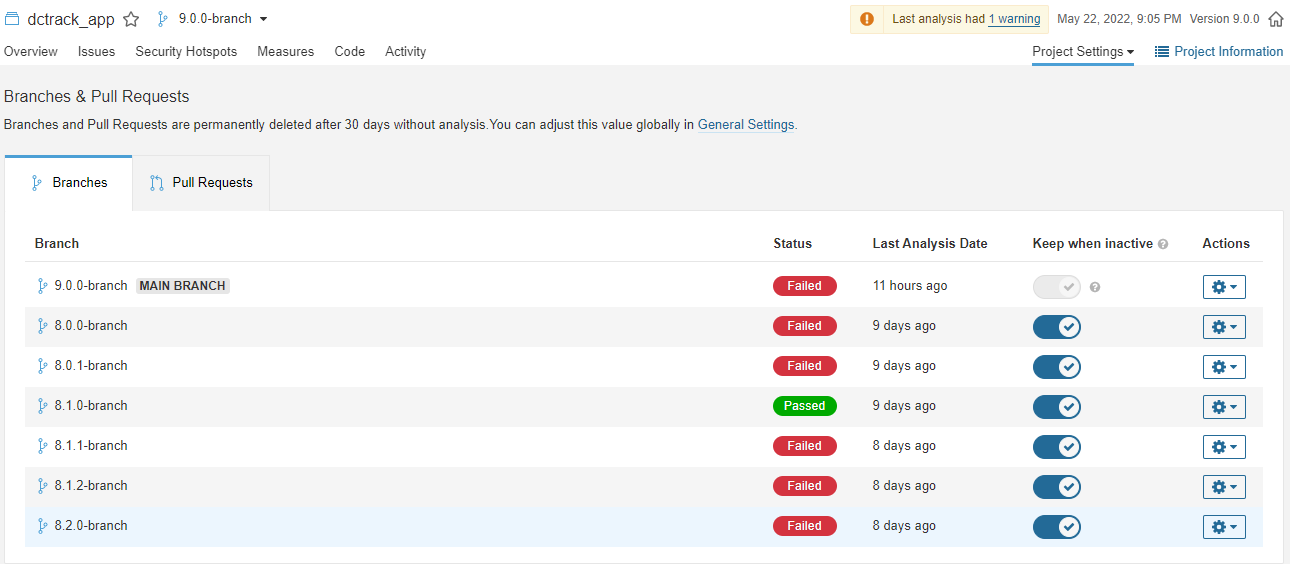Viewport: 1290px width, 564px height.
Task: Open the 1 warning link
Action: click(x=1014, y=19)
